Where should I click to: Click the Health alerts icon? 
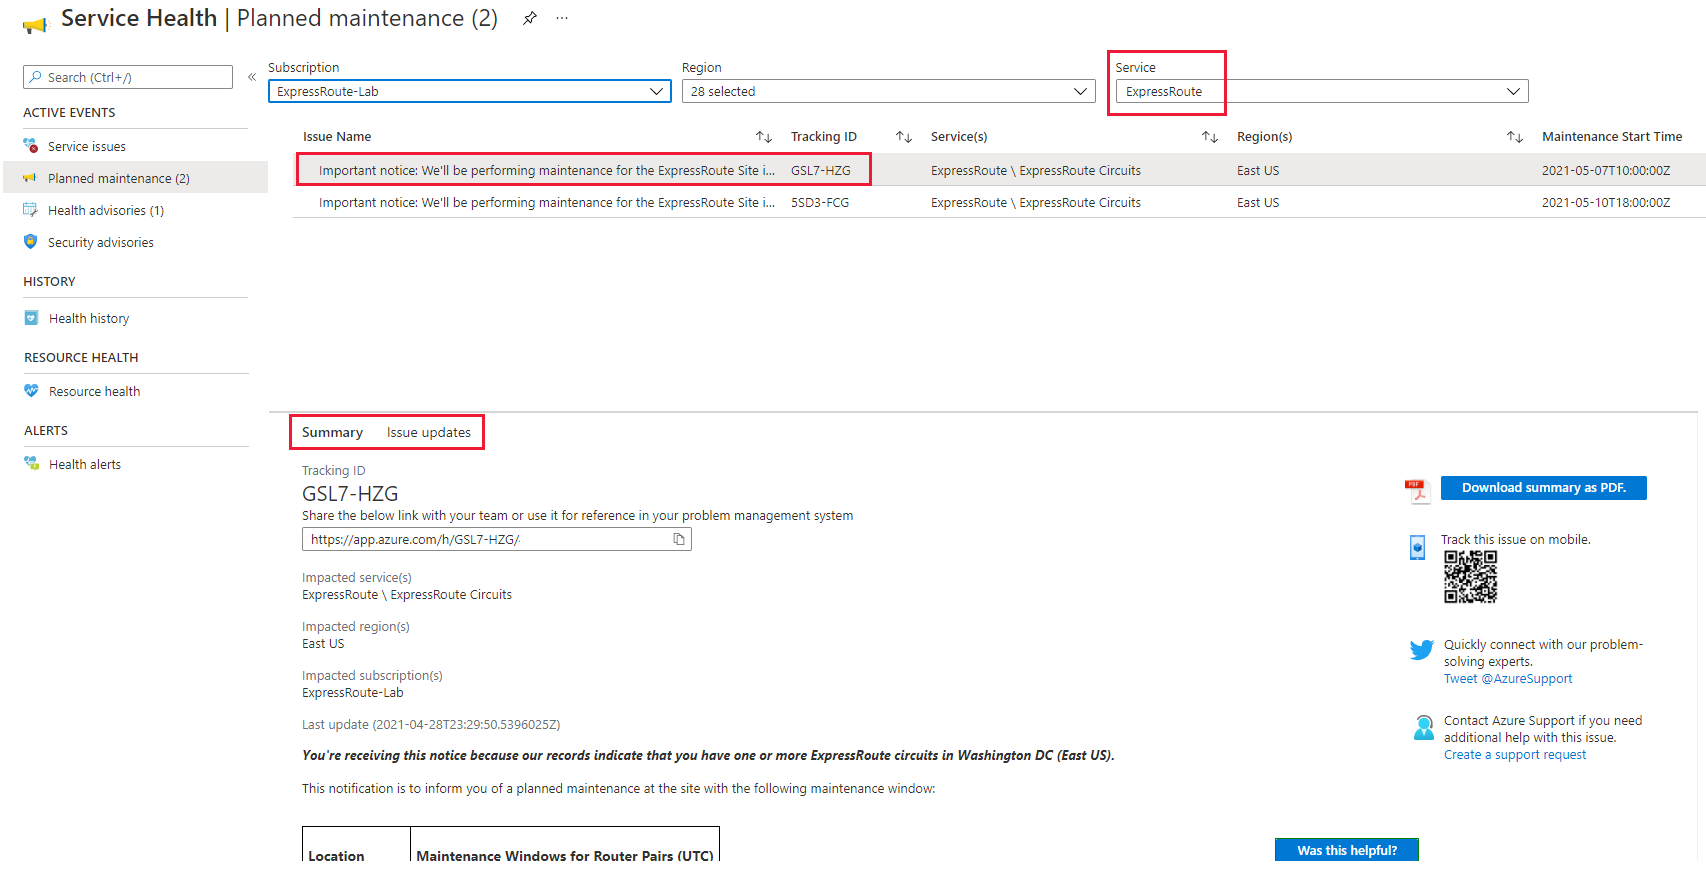pos(31,464)
